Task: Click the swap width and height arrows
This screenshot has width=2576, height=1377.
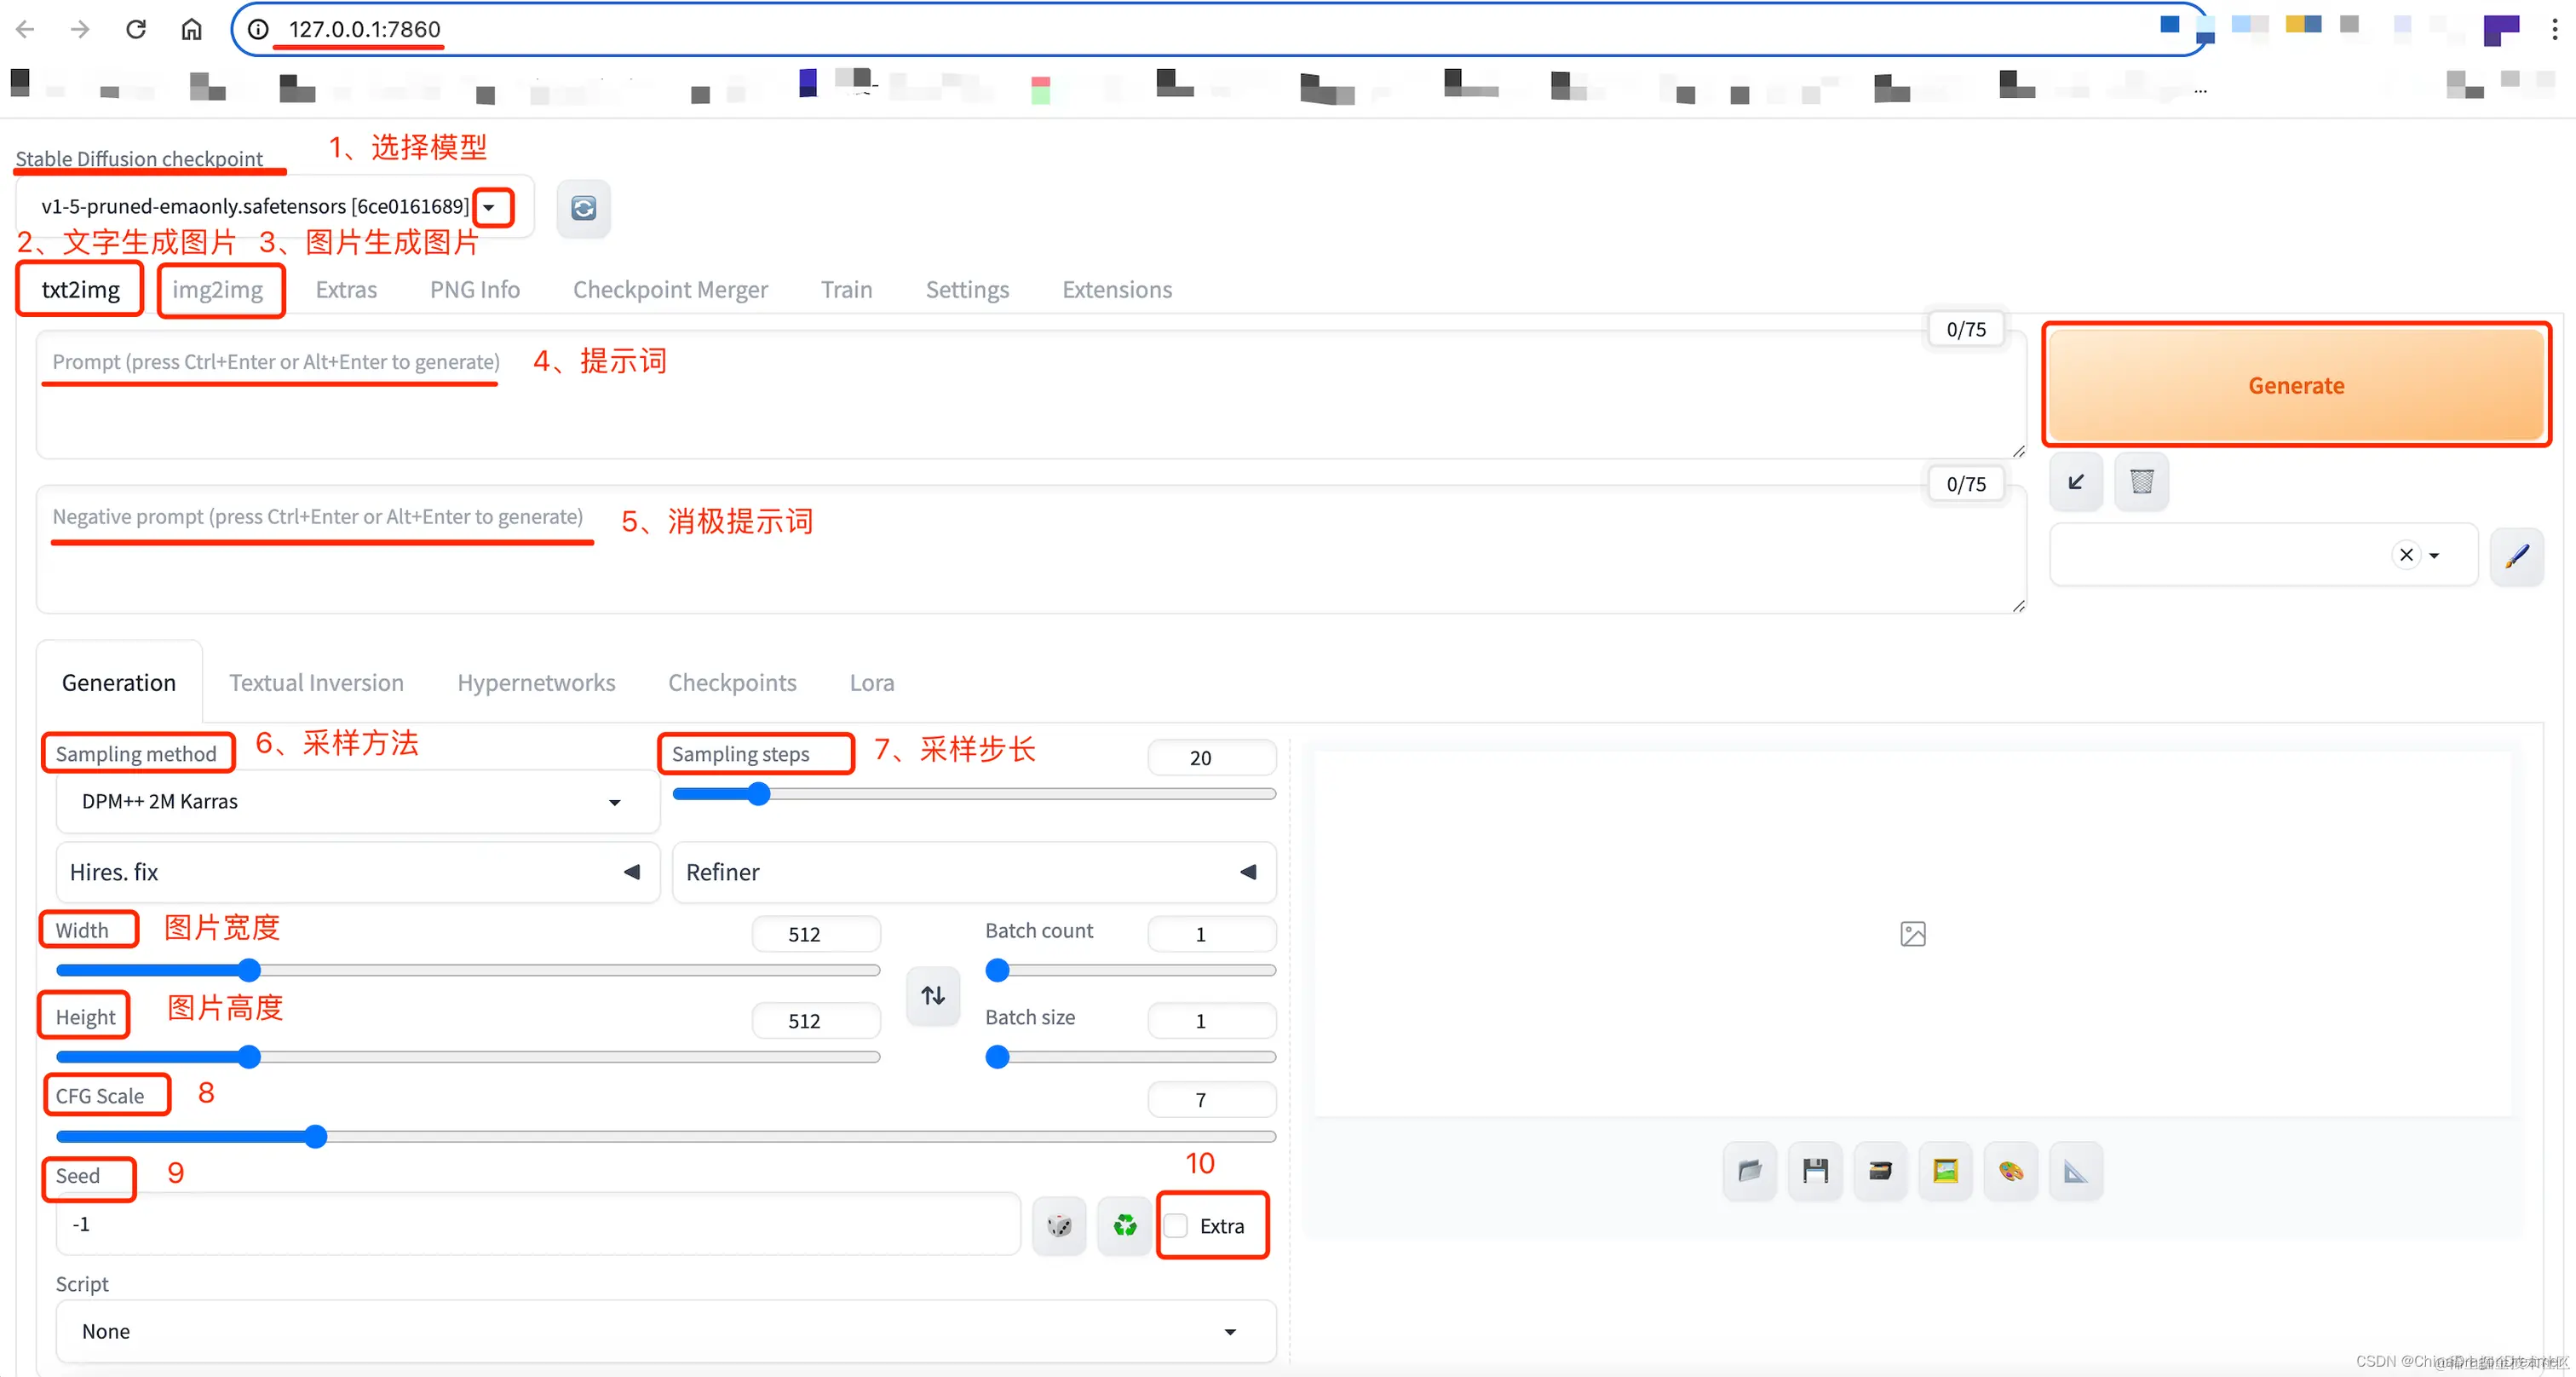Action: click(x=932, y=995)
